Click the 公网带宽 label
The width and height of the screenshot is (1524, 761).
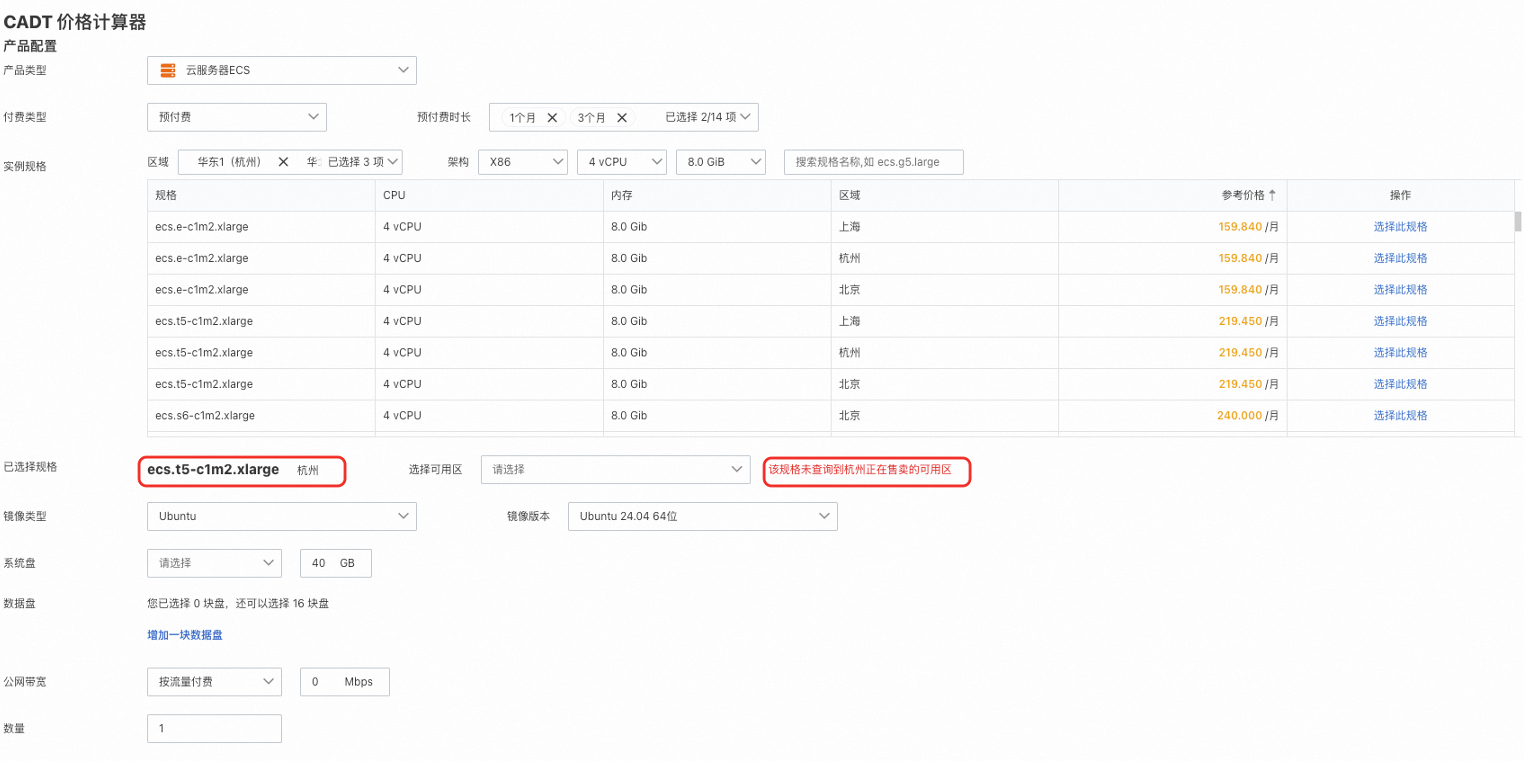click(x=25, y=681)
